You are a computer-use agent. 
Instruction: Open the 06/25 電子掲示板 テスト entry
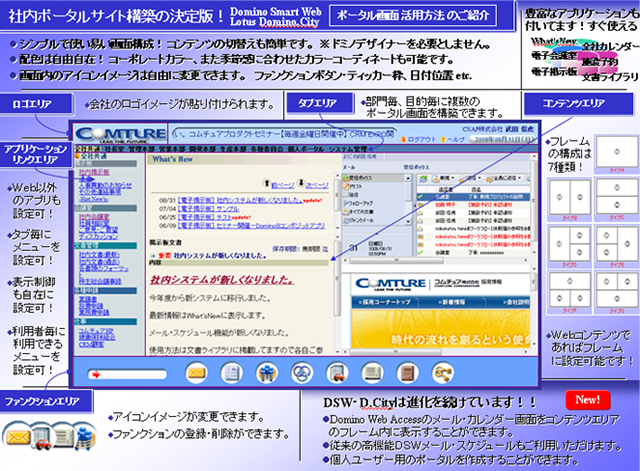pos(204,217)
